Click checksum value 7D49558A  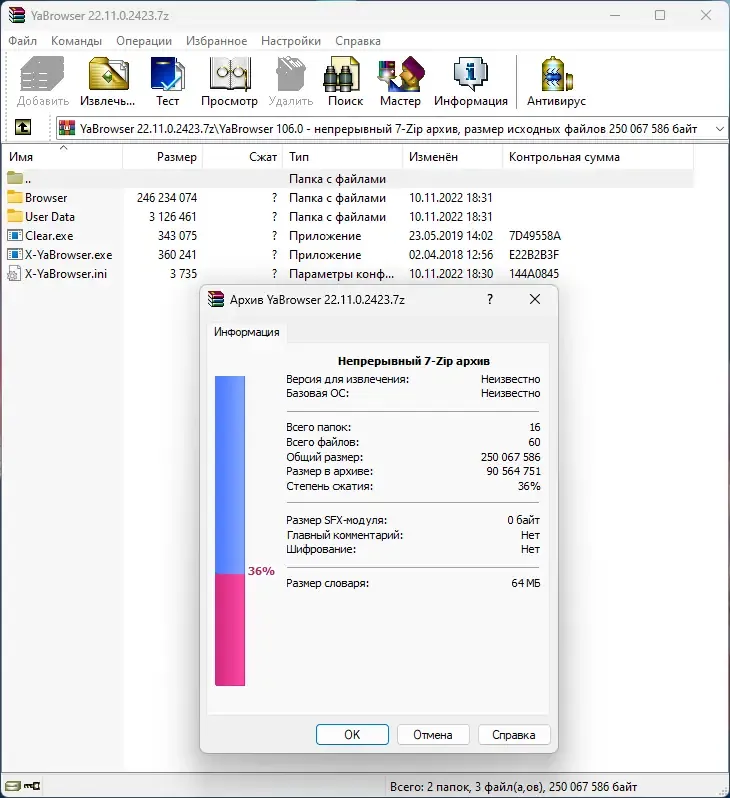(x=535, y=236)
